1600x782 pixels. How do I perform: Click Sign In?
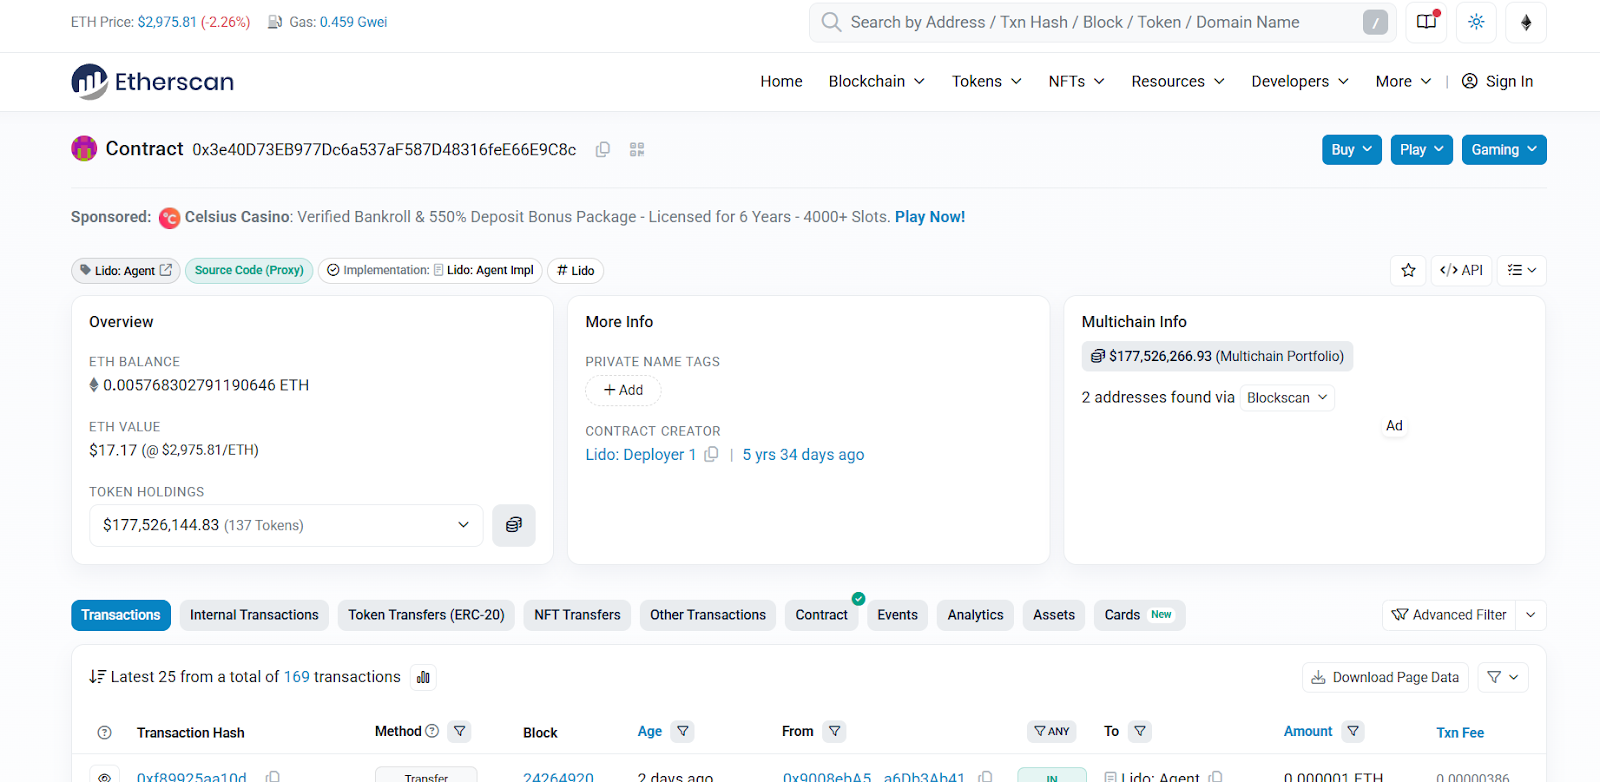(1497, 81)
